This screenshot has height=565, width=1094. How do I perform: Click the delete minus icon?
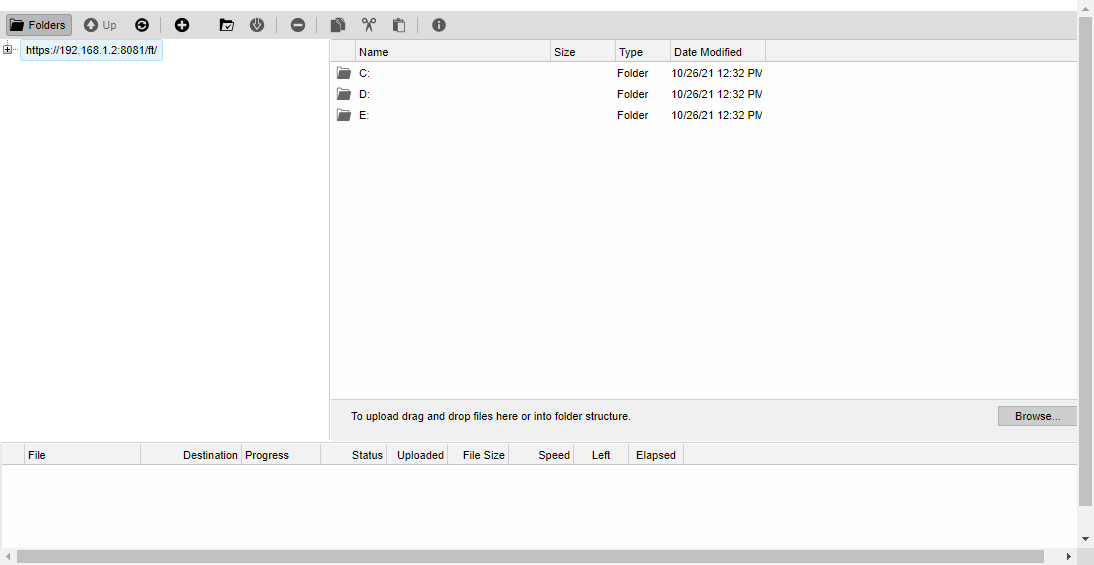(298, 25)
